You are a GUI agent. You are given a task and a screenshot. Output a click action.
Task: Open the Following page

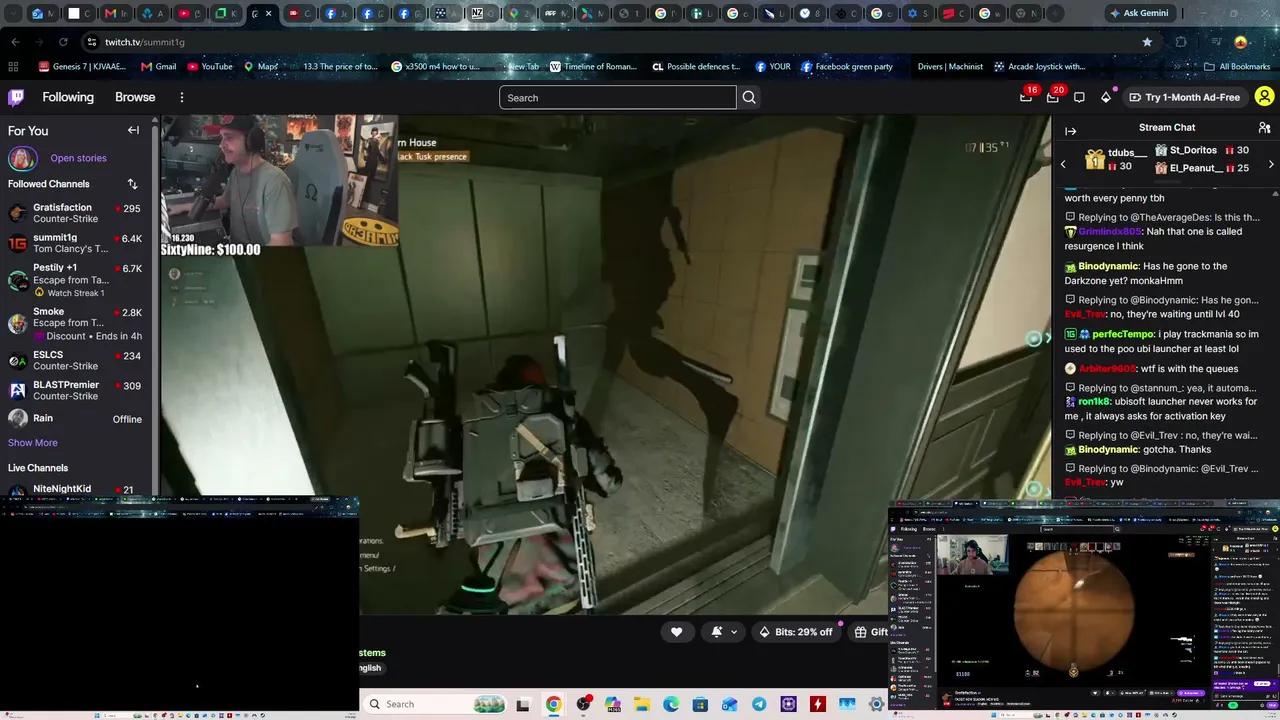(68, 97)
